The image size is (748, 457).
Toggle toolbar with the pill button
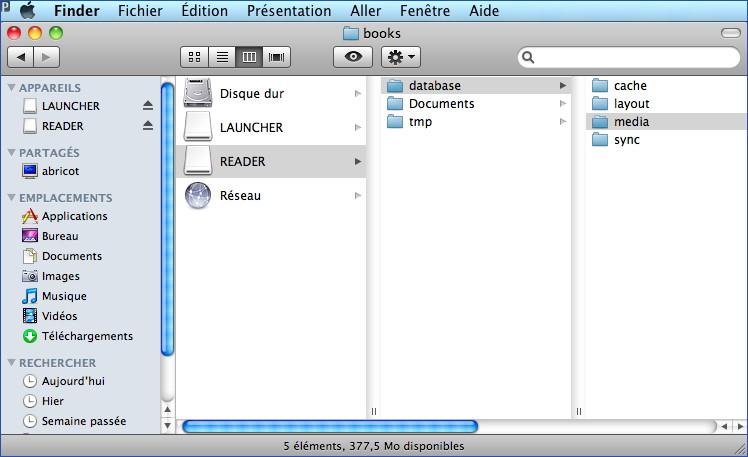click(x=730, y=32)
